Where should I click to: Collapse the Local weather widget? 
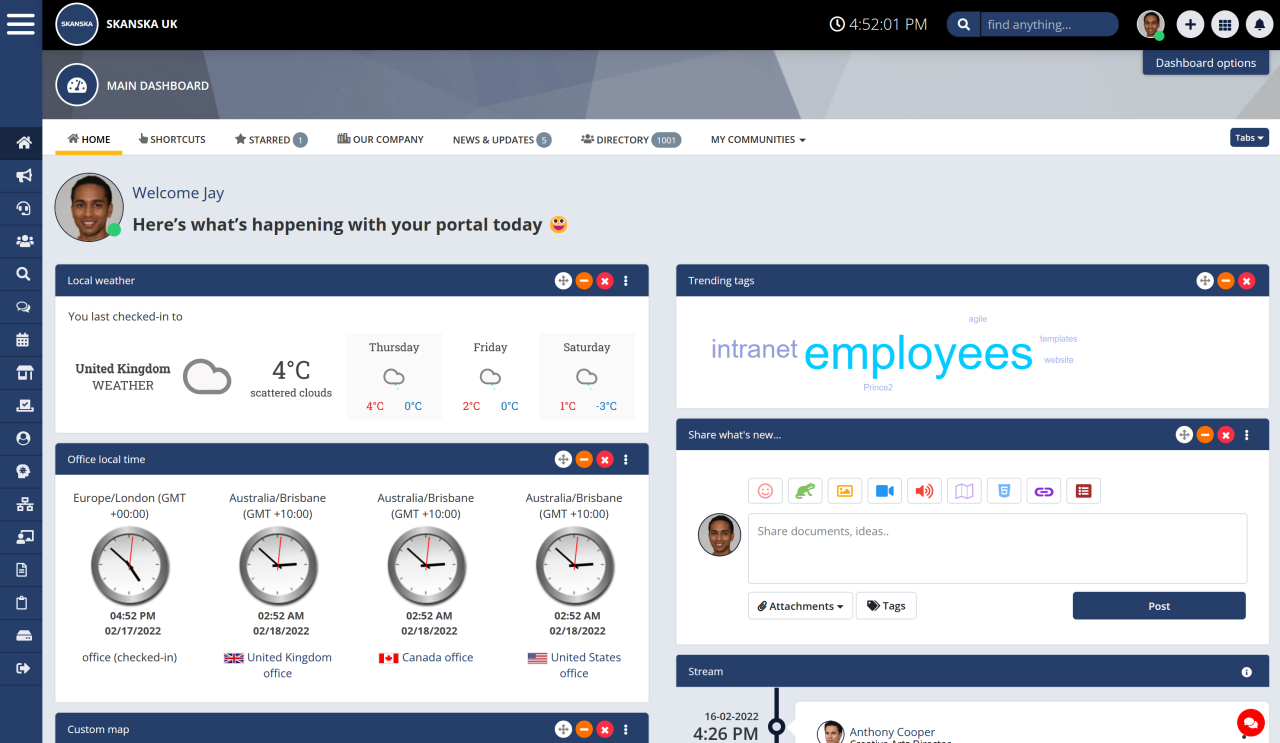pos(583,281)
